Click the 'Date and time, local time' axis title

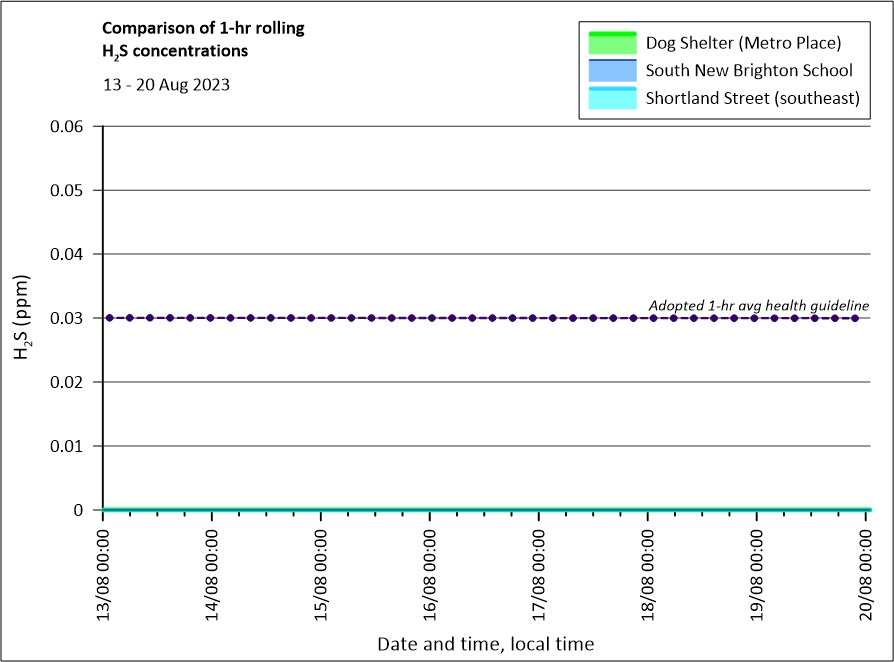click(x=485, y=644)
